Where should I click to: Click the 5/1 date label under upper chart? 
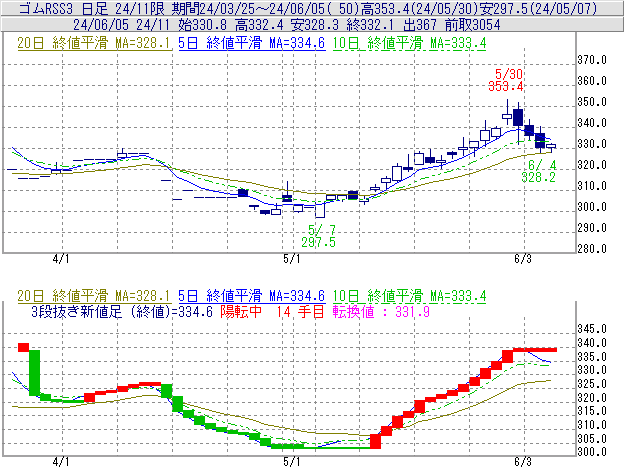click(292, 259)
